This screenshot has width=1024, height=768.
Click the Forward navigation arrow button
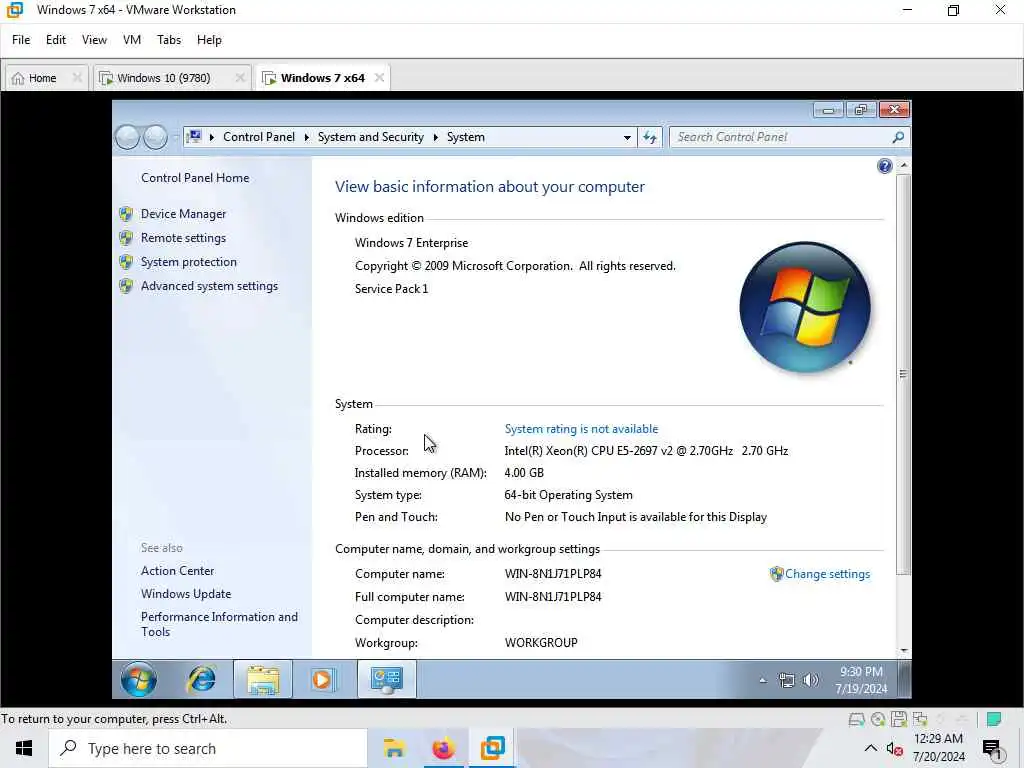coord(155,137)
